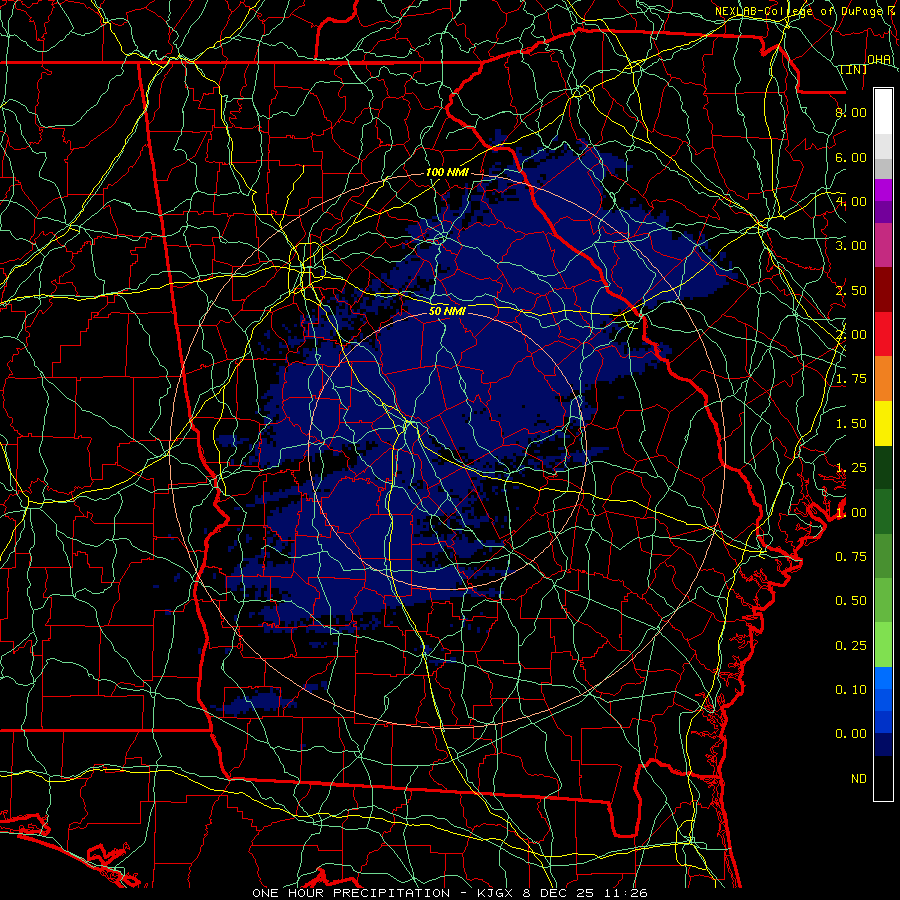Image resolution: width=900 pixels, height=900 pixels.
Task: Click the '1.50' legend value
Action: (851, 424)
